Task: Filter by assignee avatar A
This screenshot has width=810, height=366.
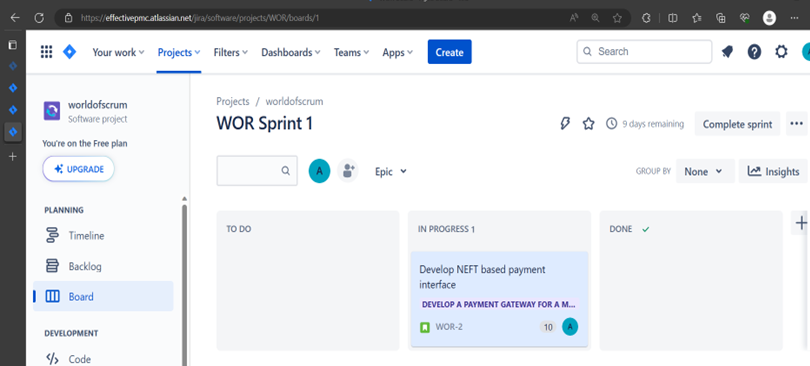Action: [x=319, y=171]
